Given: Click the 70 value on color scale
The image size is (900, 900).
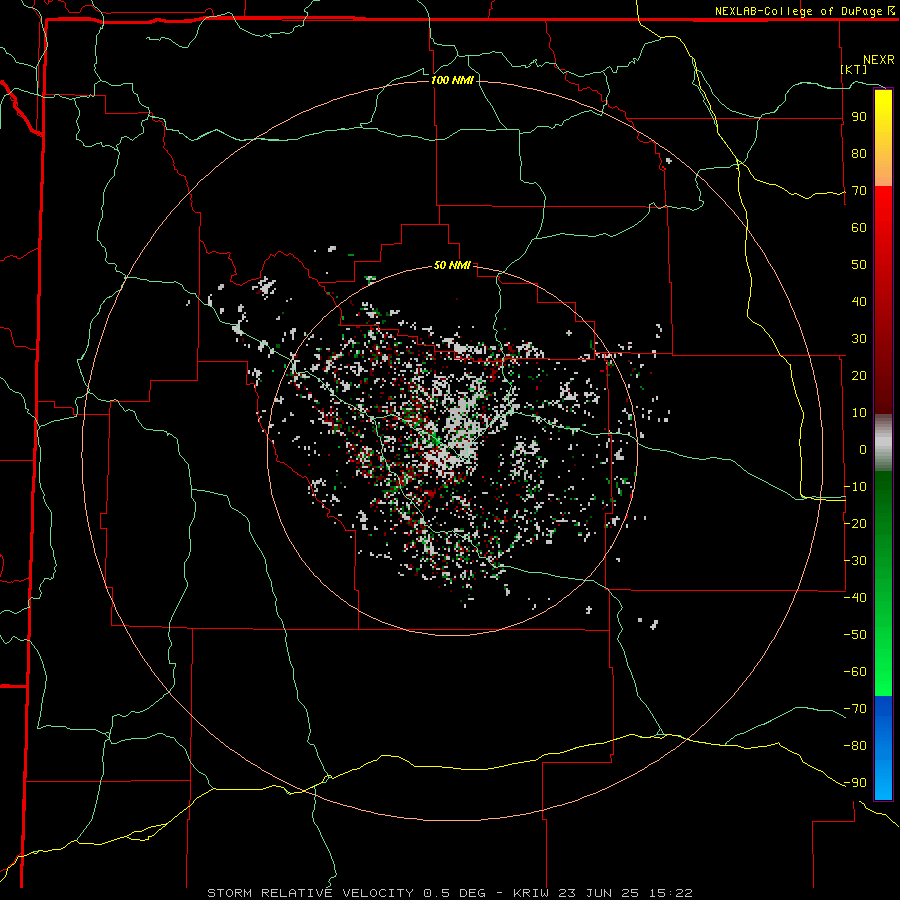Looking at the screenshot, I should pyautogui.click(x=859, y=191).
